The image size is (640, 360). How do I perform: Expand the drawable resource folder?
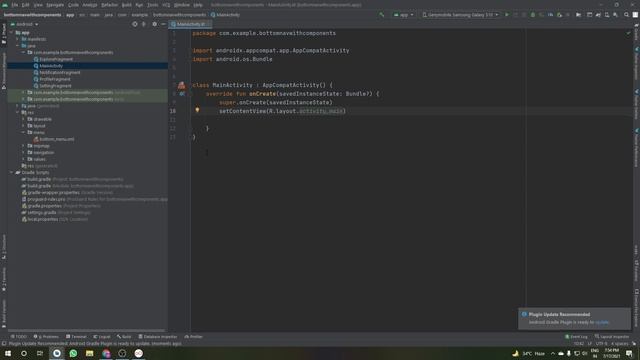(23, 119)
